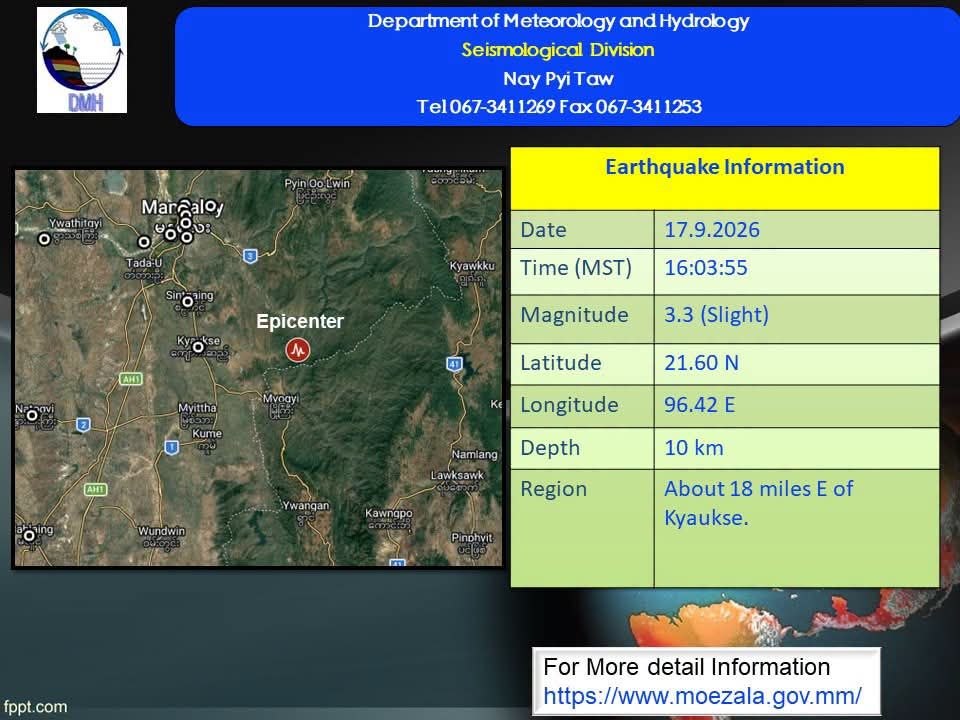Click the route 1 shield near Kume
Viewport: 960px width, 720px height.
click(171, 448)
